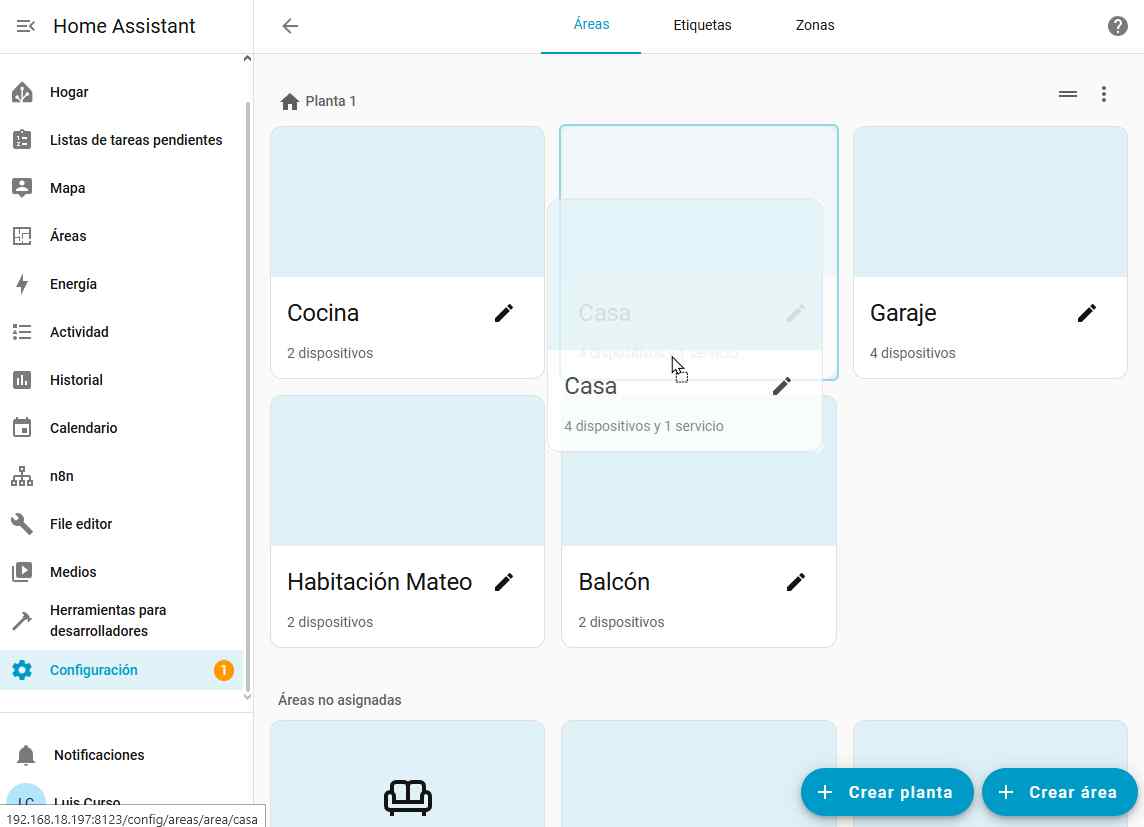This screenshot has height=827, width=1144.
Task: Open Energía in the sidebar
Action: pos(74,284)
